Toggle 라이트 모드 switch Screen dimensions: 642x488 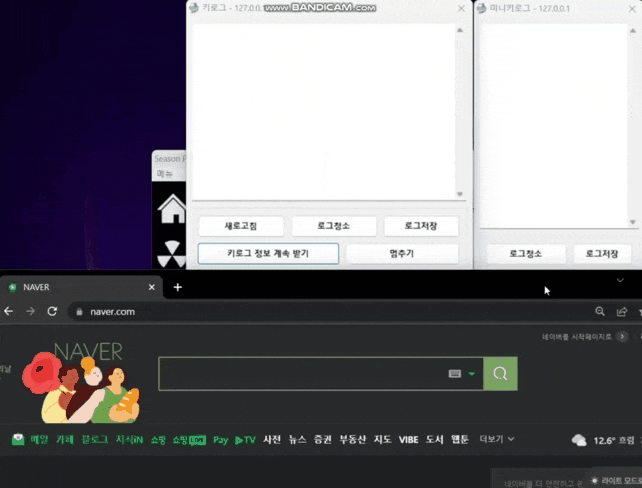coord(616,480)
